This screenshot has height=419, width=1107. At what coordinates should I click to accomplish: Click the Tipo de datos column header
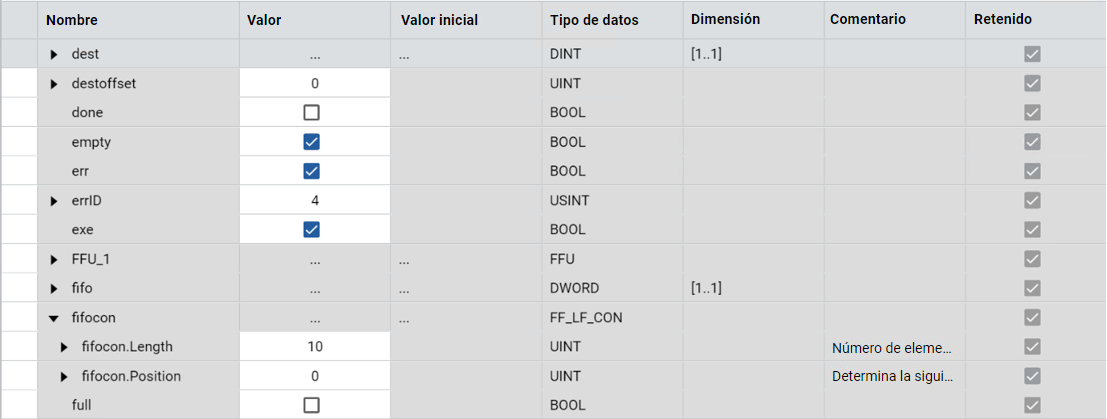594,19
